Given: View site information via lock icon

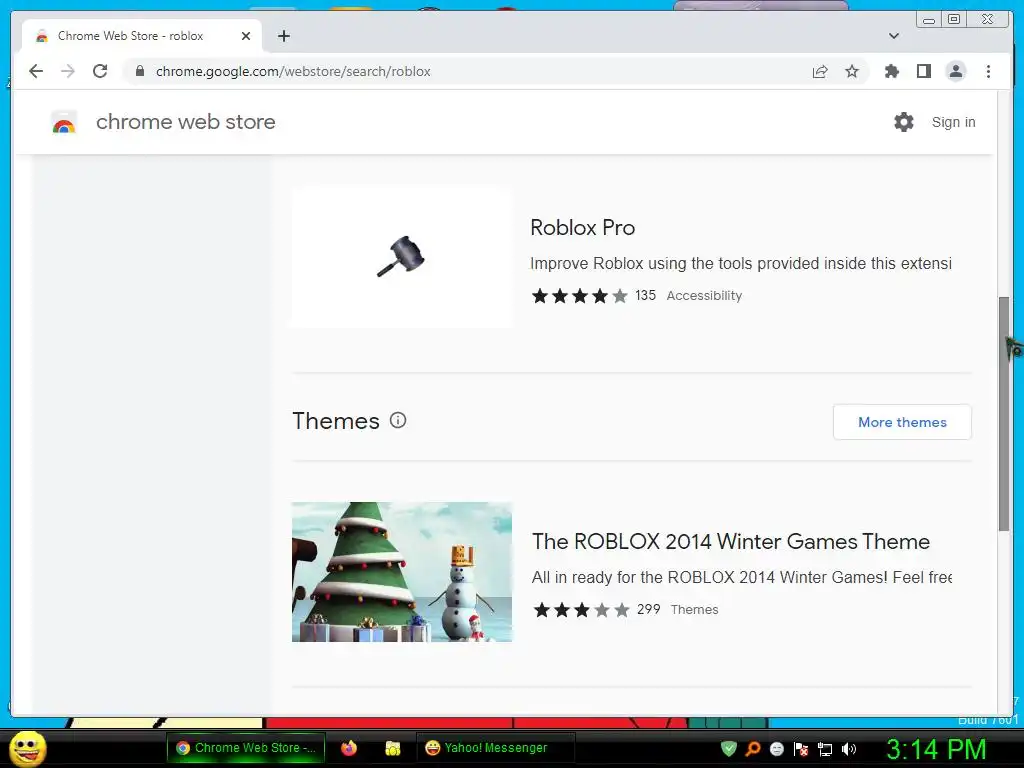Looking at the screenshot, I should (x=140, y=71).
